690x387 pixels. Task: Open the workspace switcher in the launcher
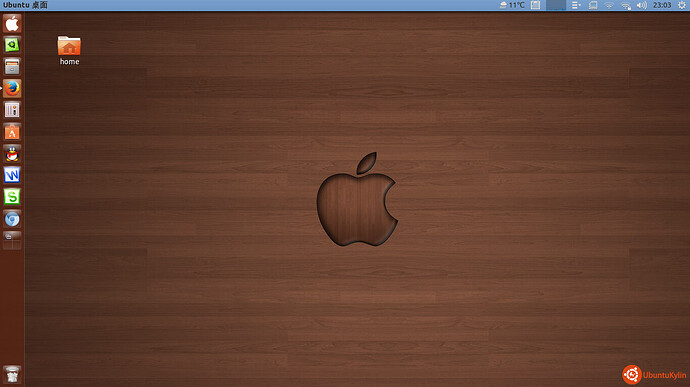pyautogui.click(x=12, y=240)
